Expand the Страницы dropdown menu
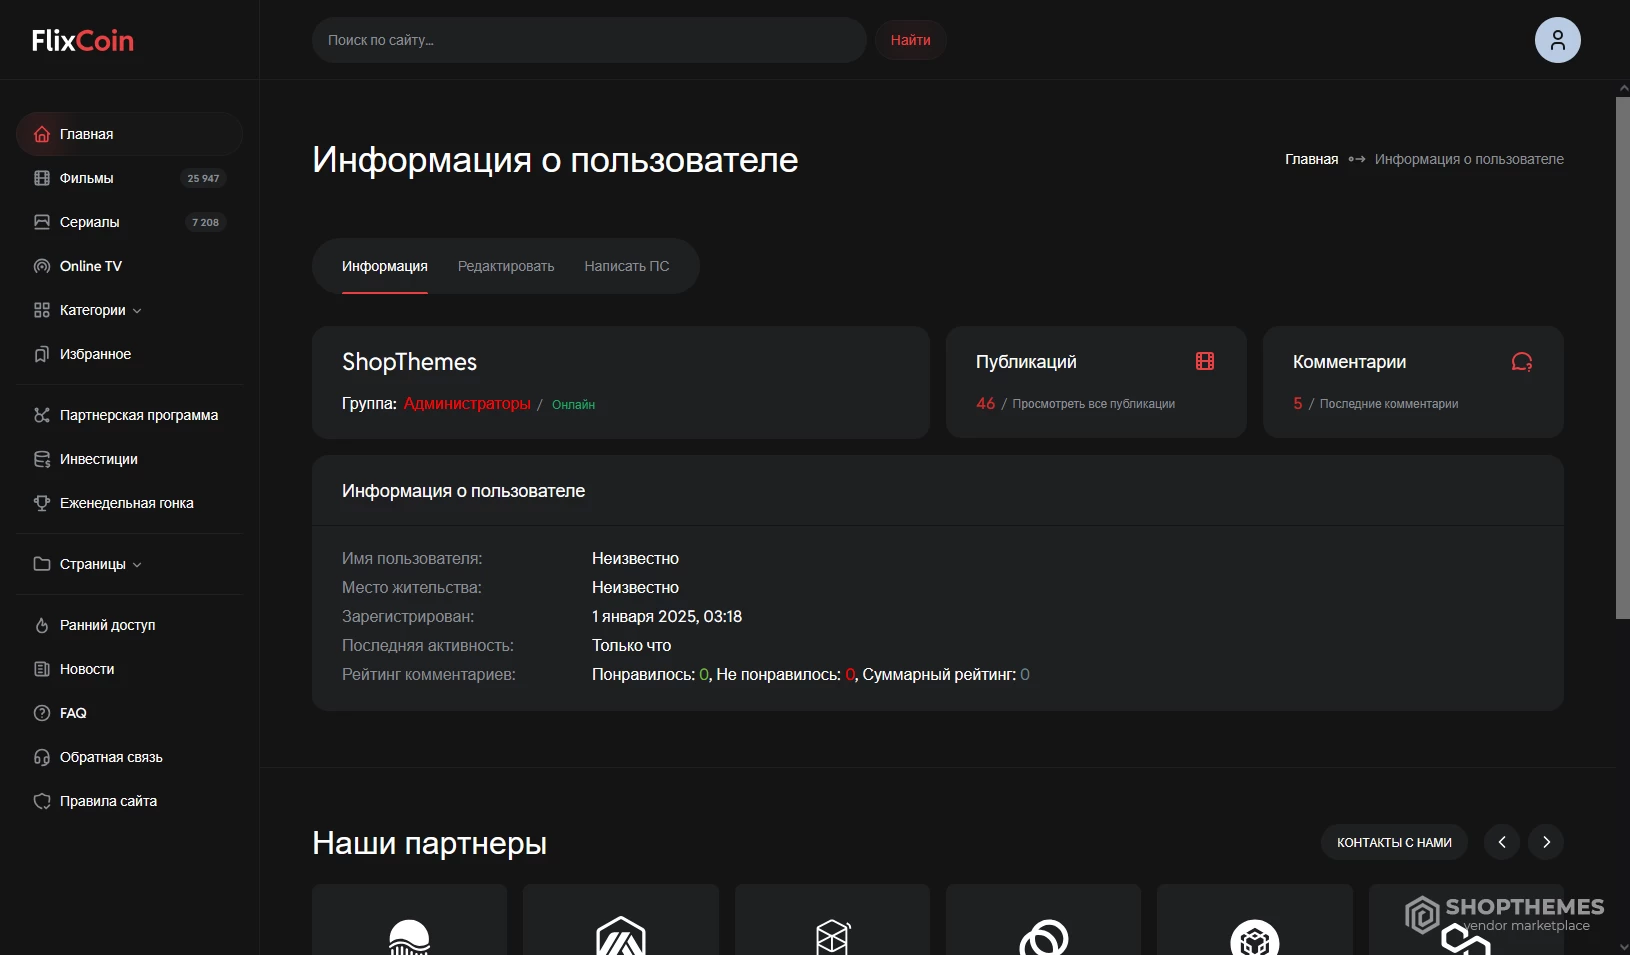The image size is (1630, 955). (x=100, y=564)
